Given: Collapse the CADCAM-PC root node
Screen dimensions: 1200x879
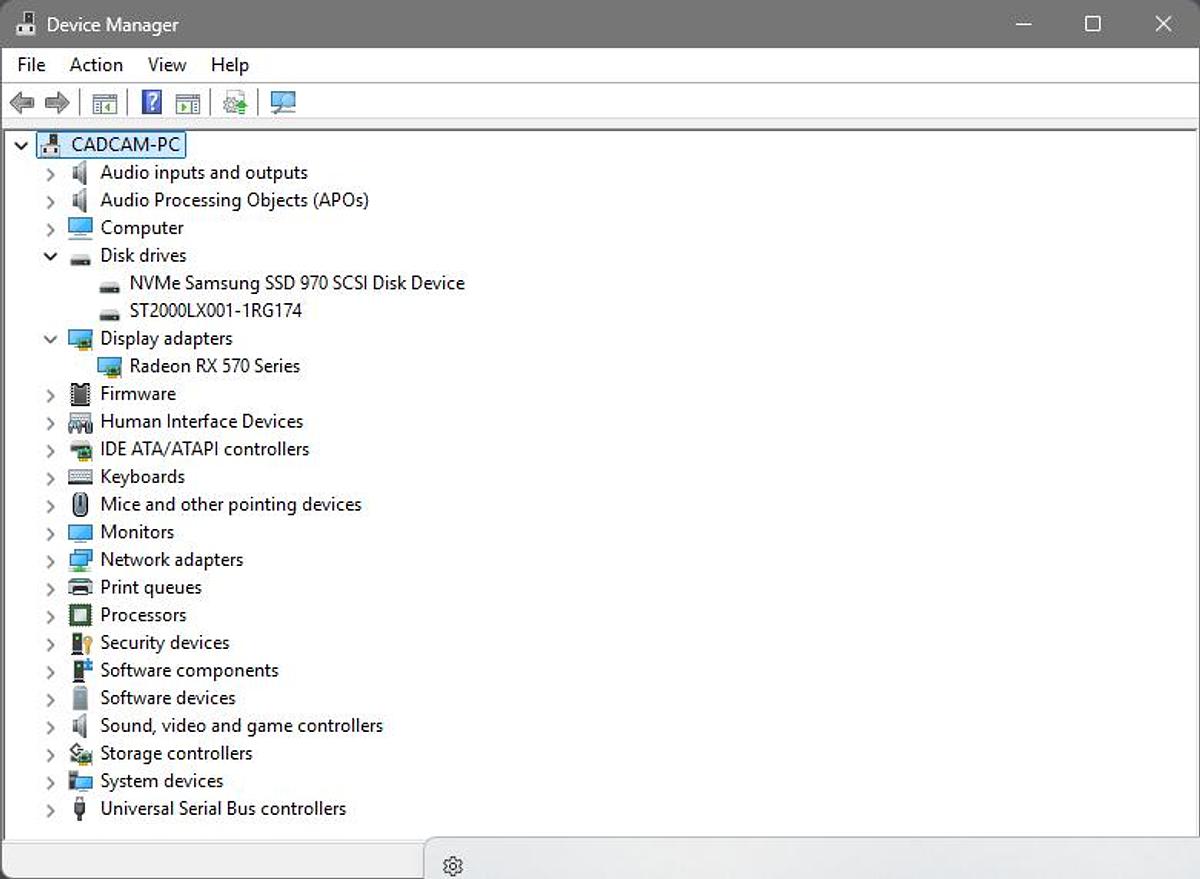Looking at the screenshot, I should 21,146.
